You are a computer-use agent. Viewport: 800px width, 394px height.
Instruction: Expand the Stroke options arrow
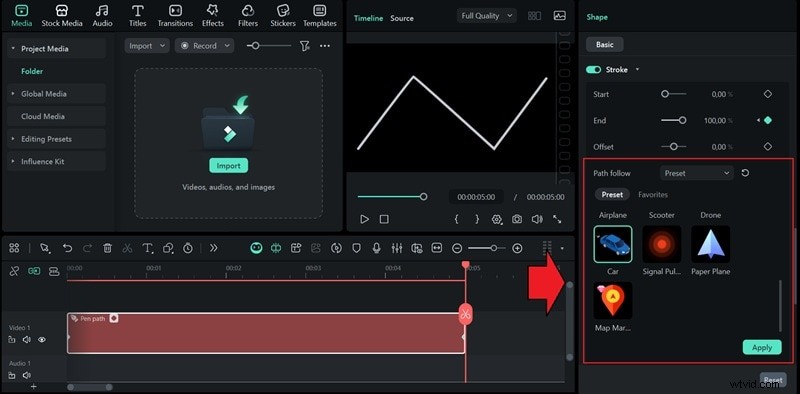tap(637, 69)
